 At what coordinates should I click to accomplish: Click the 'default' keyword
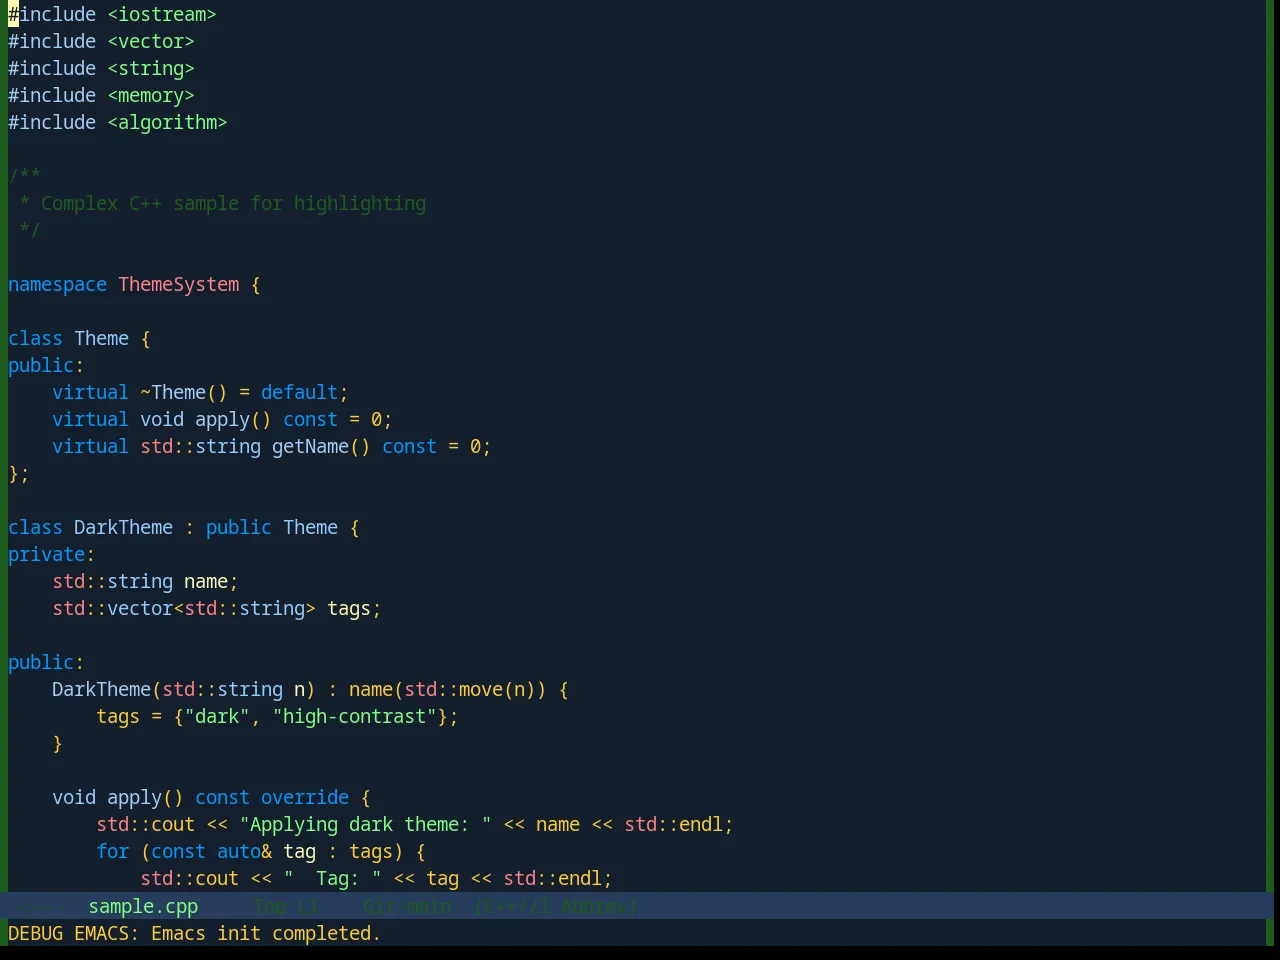299,392
